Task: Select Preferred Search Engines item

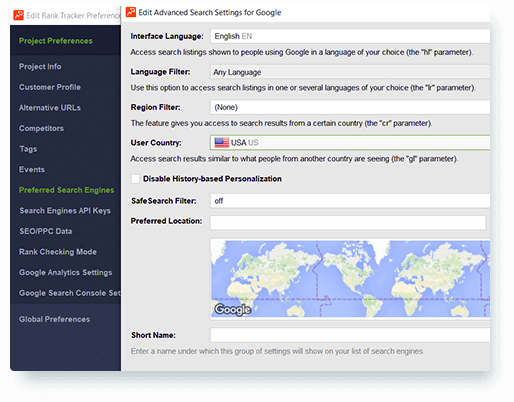Action: coord(66,190)
